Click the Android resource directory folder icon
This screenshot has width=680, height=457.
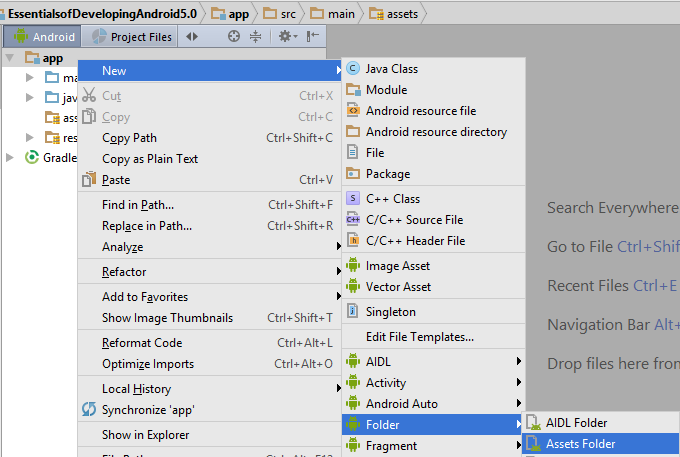(353, 131)
